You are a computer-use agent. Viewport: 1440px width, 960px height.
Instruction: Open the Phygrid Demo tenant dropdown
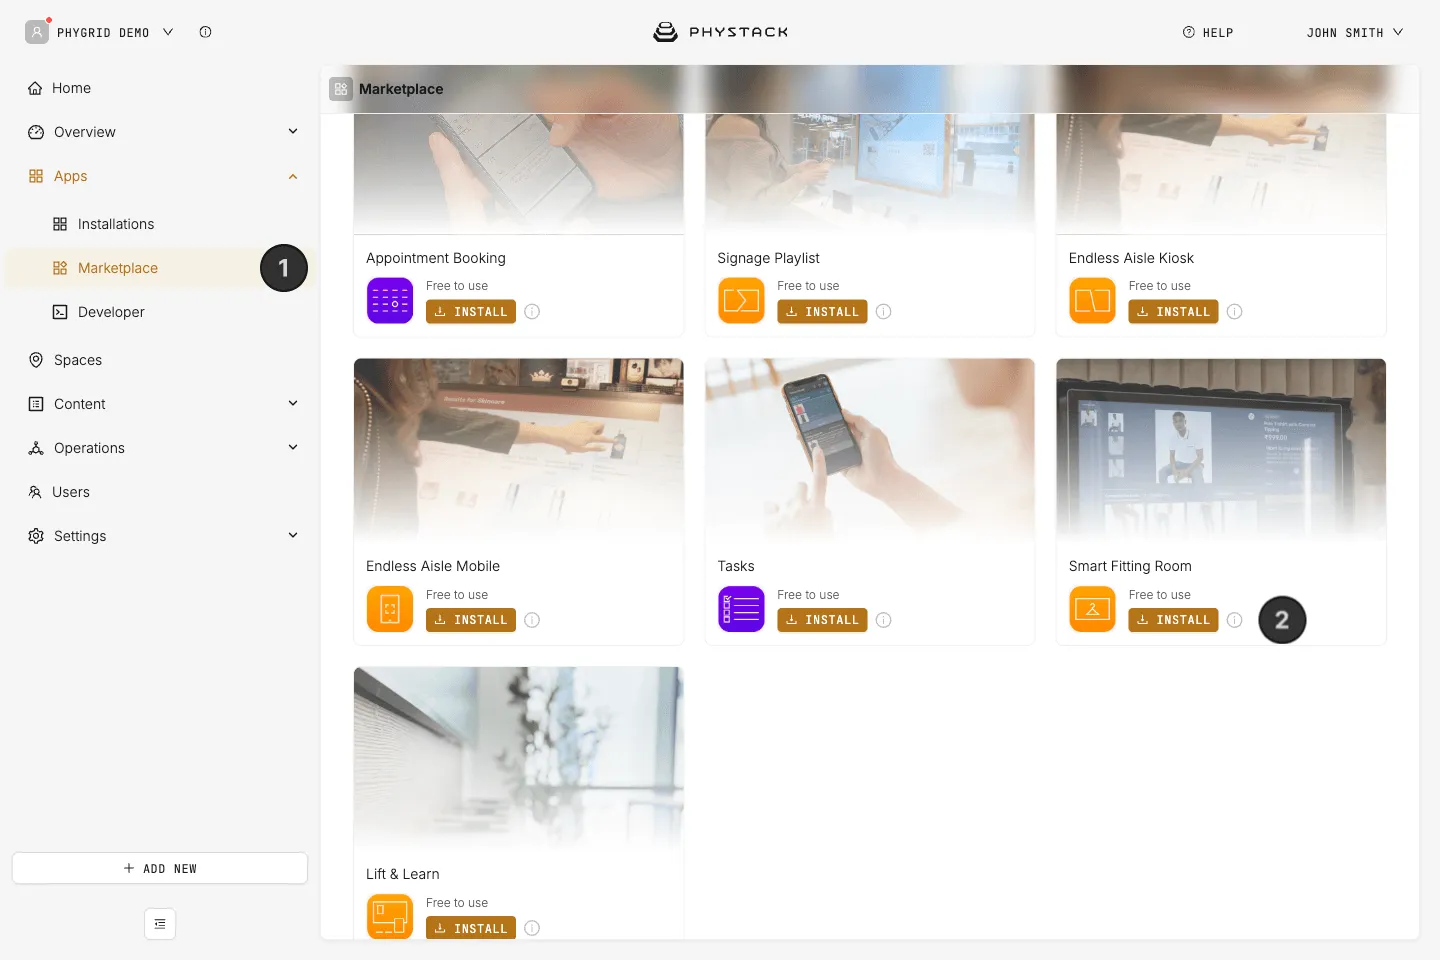(100, 32)
